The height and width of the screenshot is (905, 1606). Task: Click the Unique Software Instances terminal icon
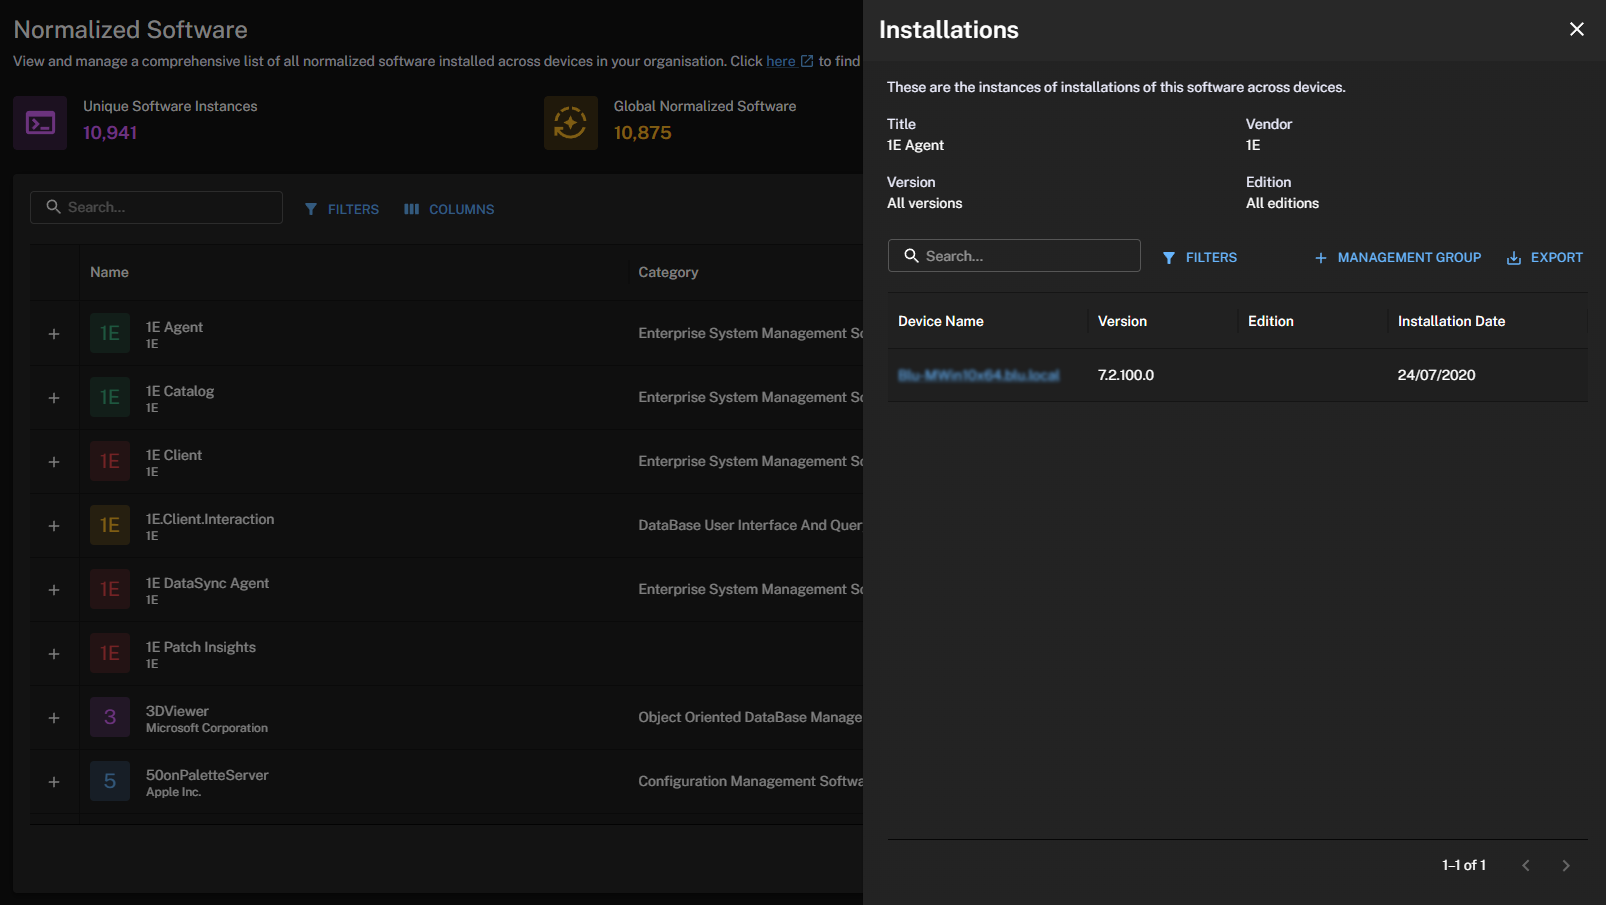(x=40, y=123)
